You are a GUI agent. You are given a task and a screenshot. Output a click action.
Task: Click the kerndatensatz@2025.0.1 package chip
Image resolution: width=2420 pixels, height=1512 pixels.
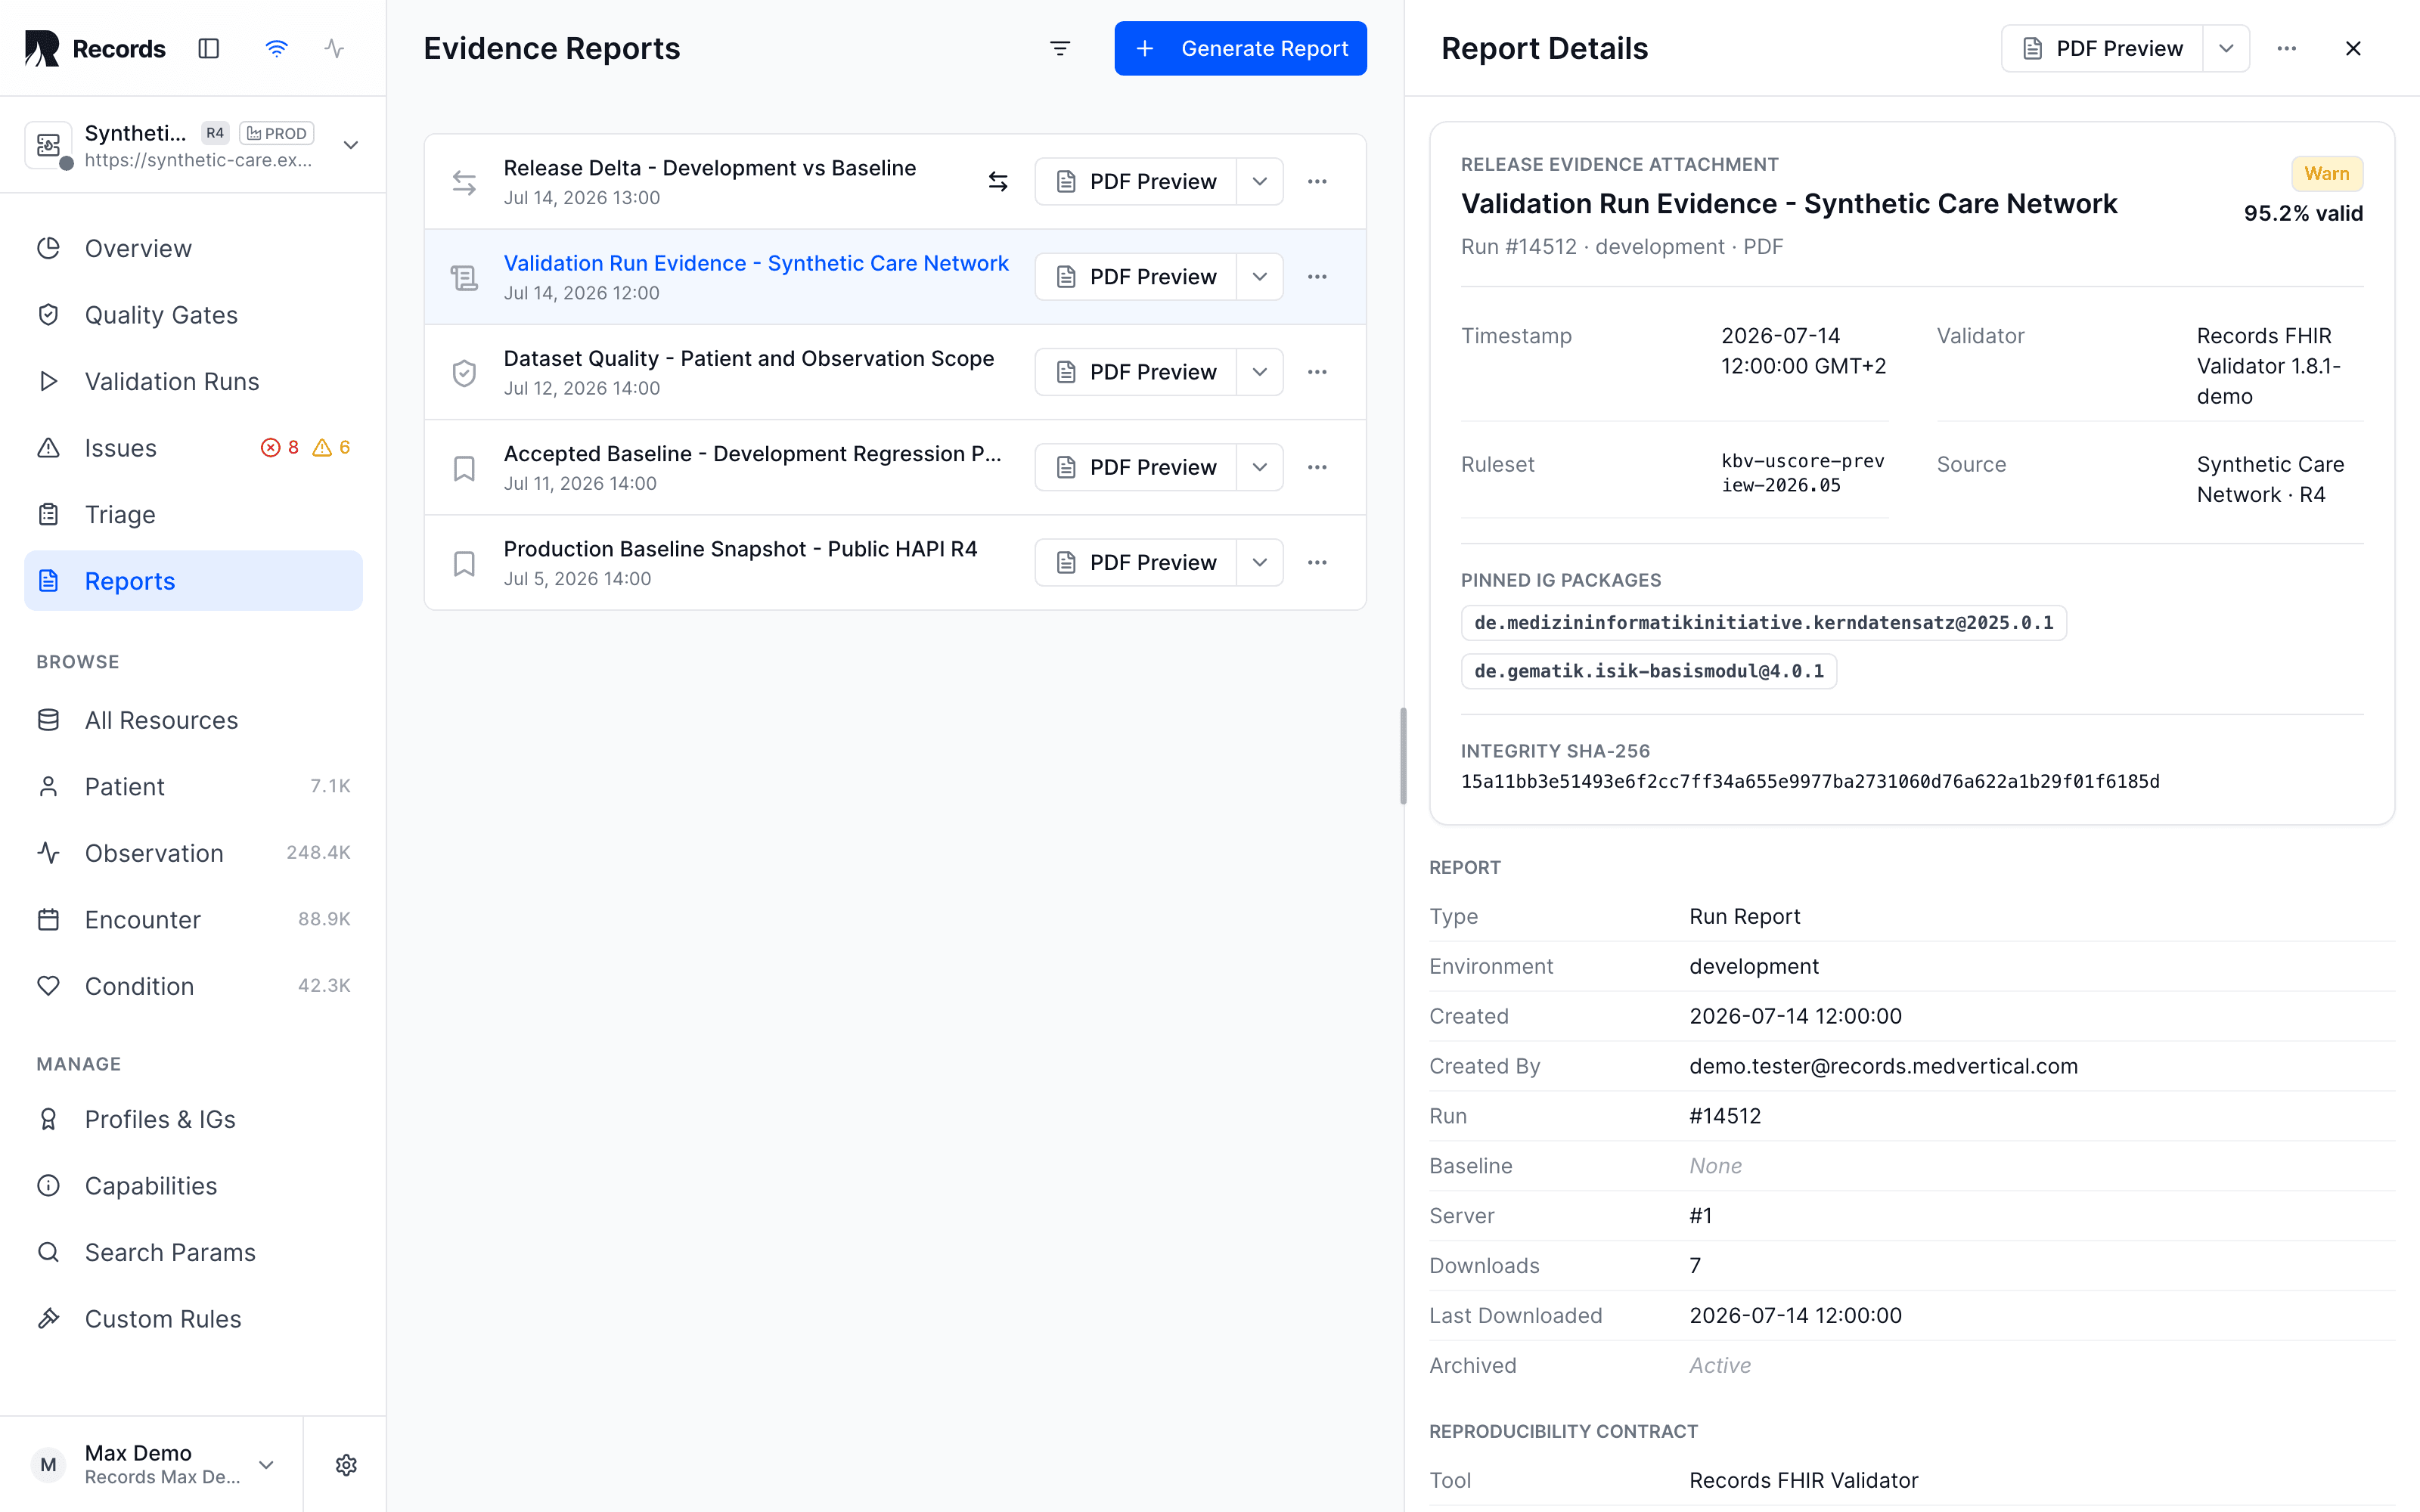[1763, 623]
